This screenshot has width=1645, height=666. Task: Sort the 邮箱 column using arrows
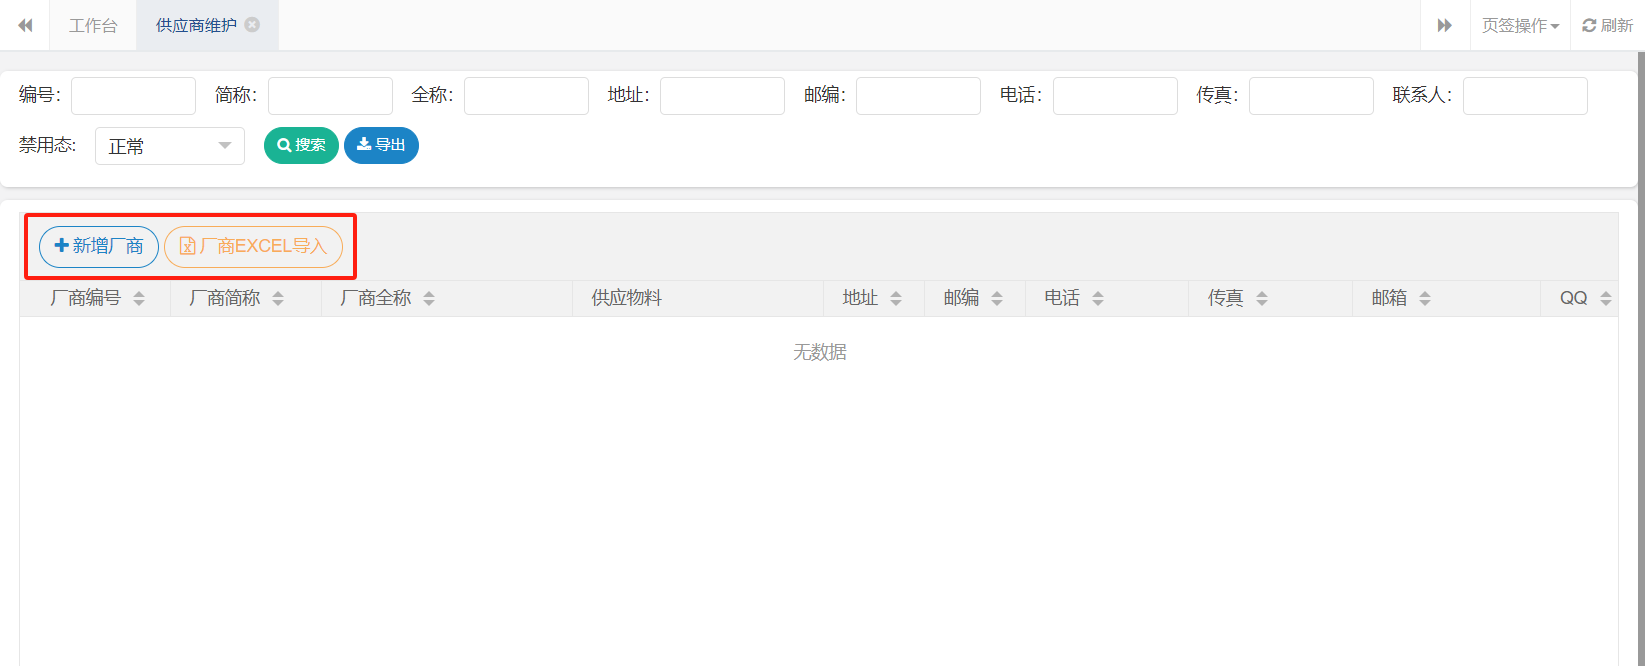(1425, 298)
